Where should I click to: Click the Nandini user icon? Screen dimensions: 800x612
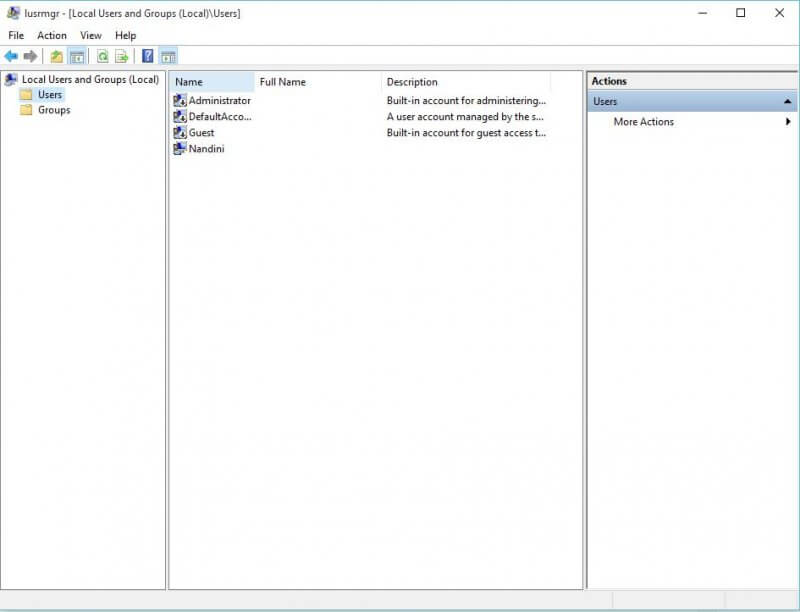coord(180,149)
